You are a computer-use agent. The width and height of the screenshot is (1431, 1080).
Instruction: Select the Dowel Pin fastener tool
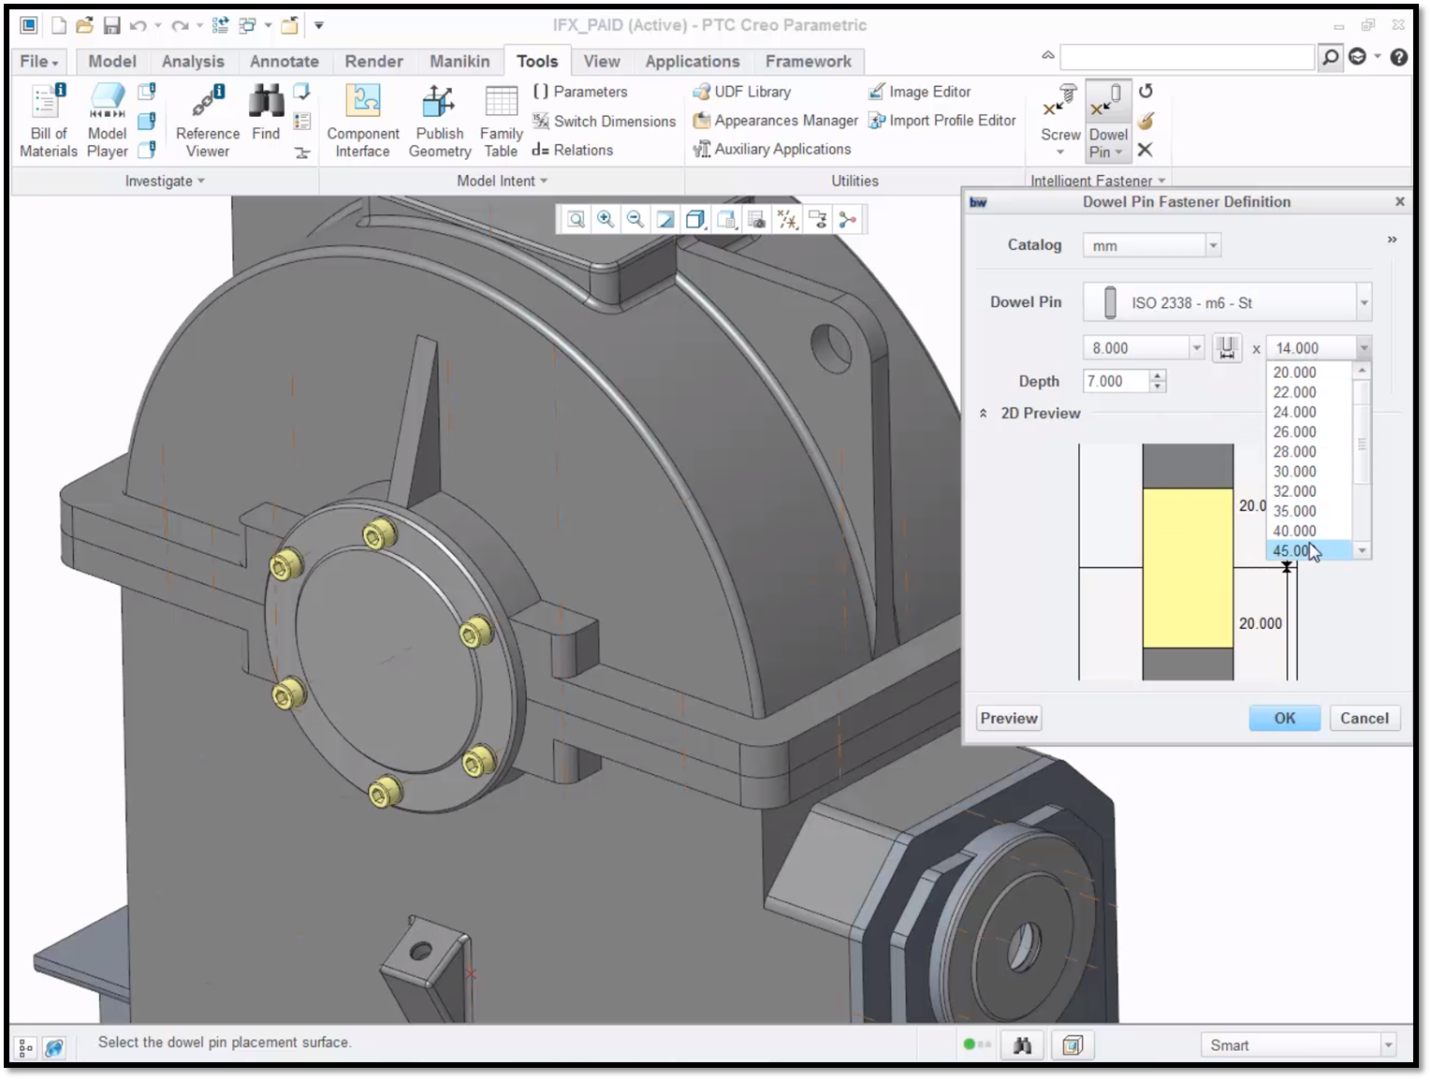pos(1108,121)
